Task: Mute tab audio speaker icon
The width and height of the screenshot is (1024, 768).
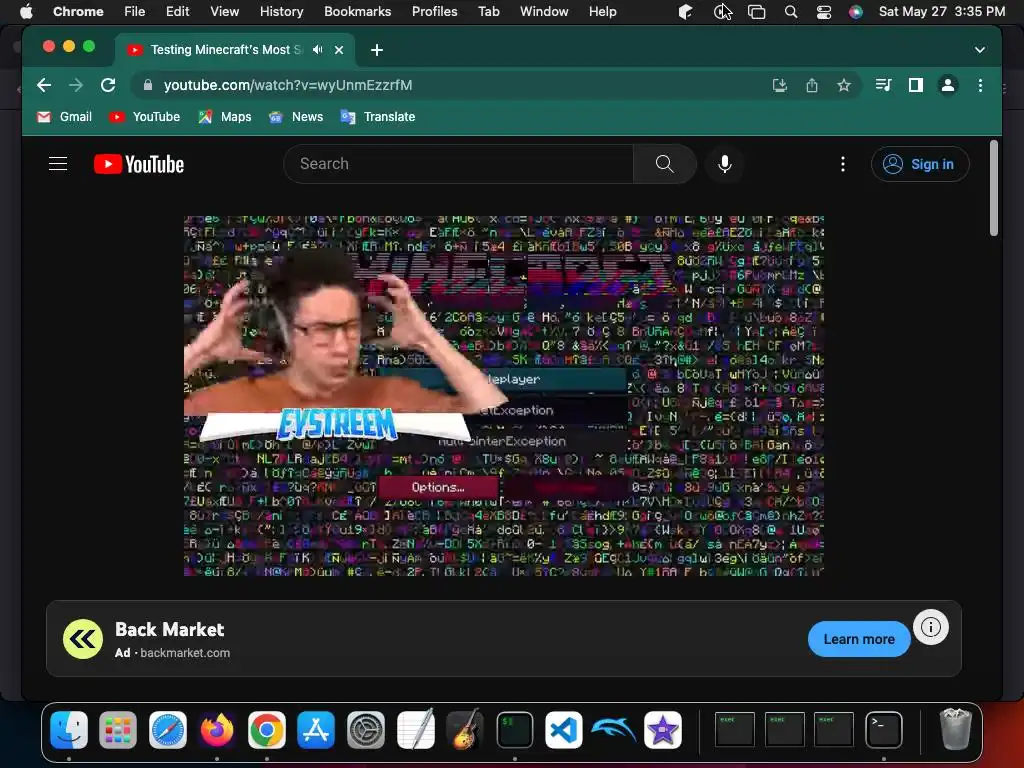Action: [317, 50]
